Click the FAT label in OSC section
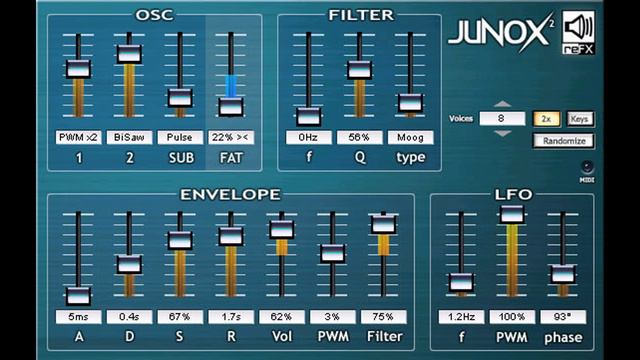The width and height of the screenshot is (640, 360). [x=231, y=158]
